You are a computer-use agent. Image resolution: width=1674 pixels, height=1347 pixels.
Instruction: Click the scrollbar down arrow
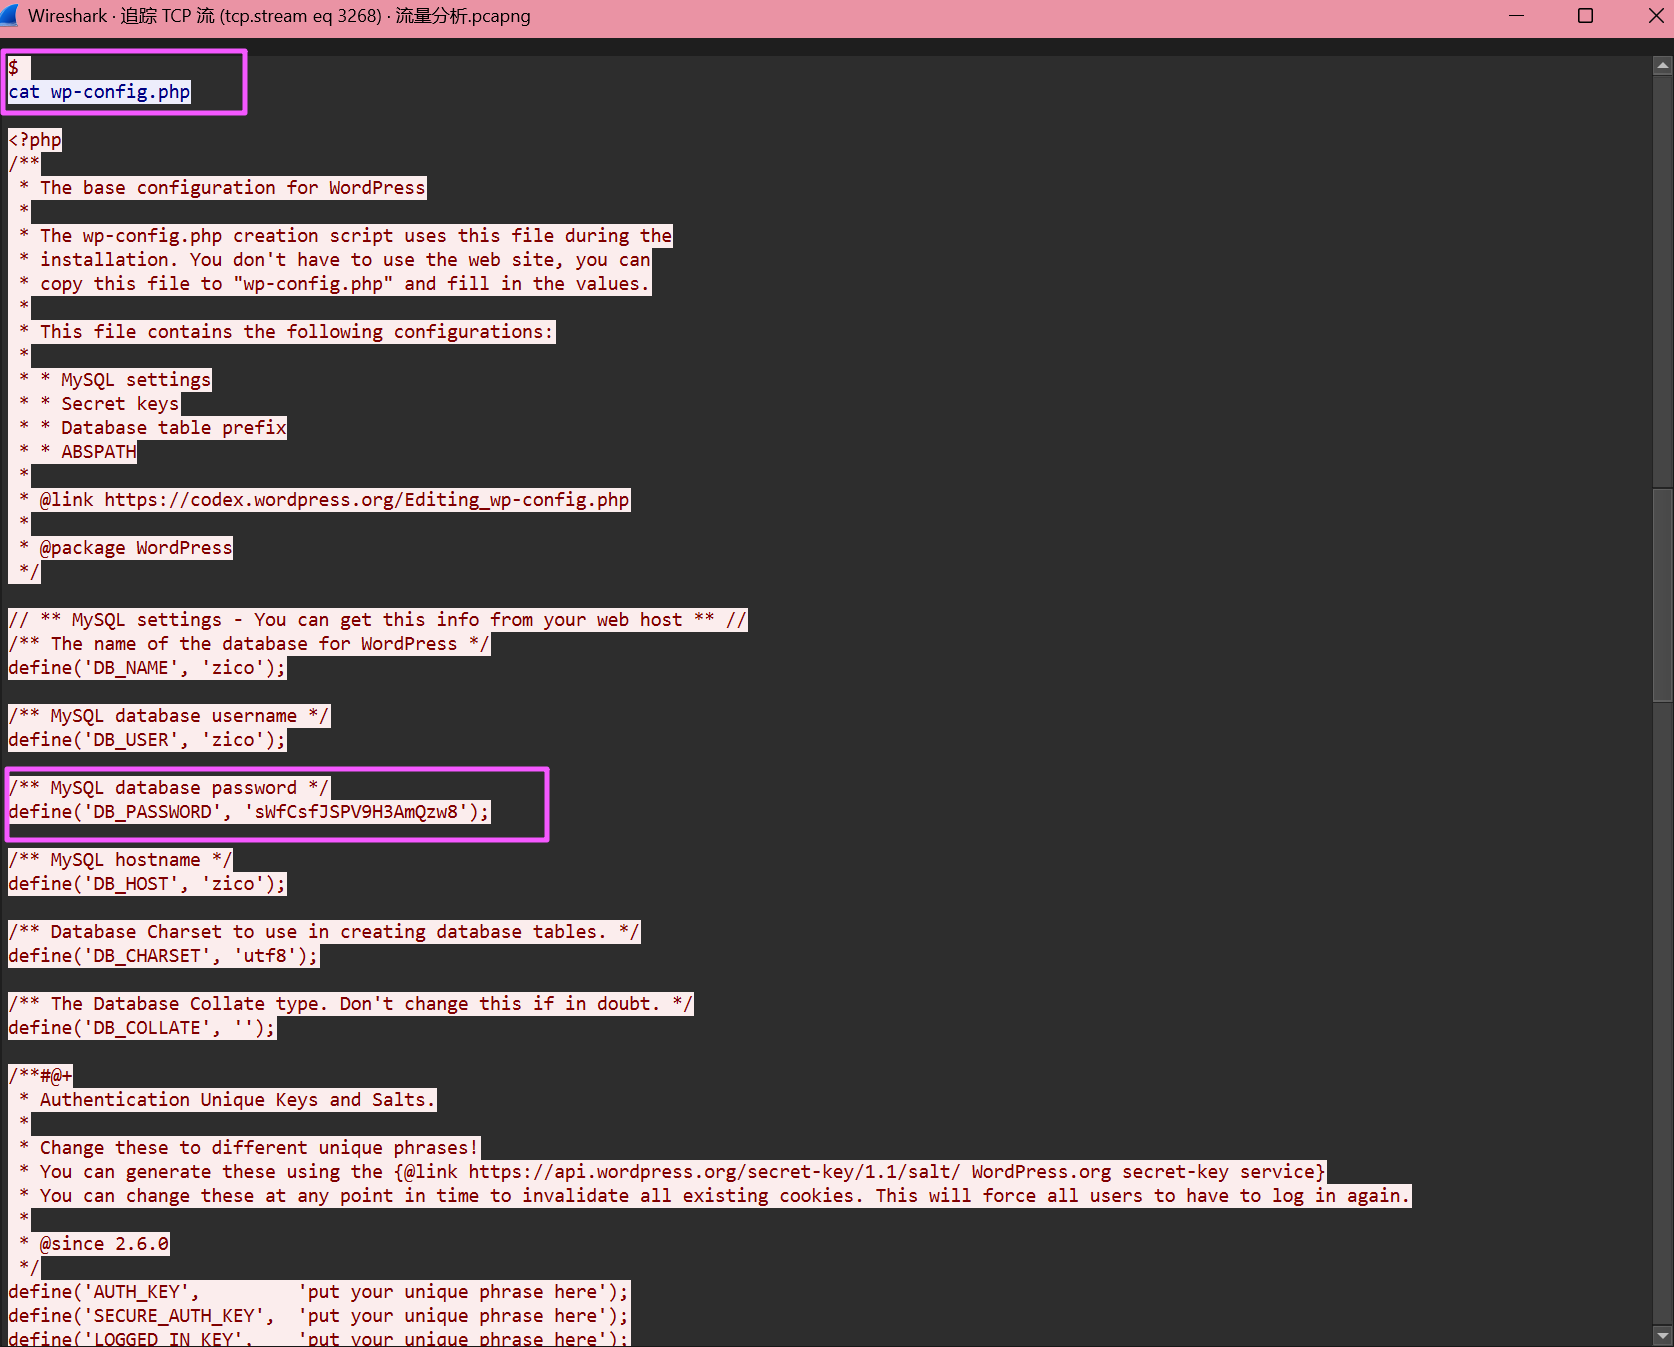tap(1663, 1335)
